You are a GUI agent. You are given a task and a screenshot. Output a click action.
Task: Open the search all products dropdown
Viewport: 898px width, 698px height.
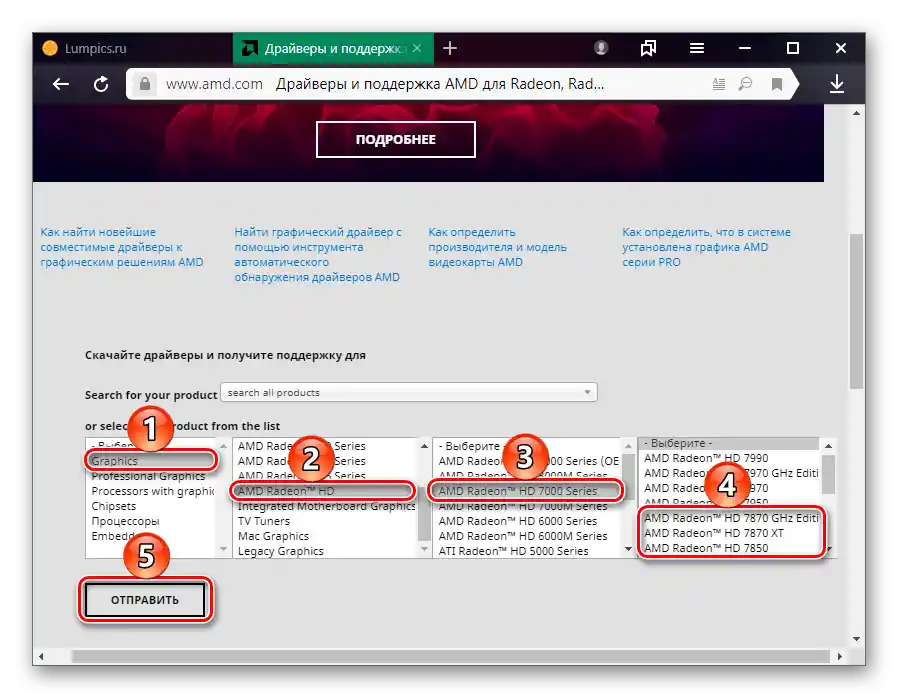pos(409,392)
